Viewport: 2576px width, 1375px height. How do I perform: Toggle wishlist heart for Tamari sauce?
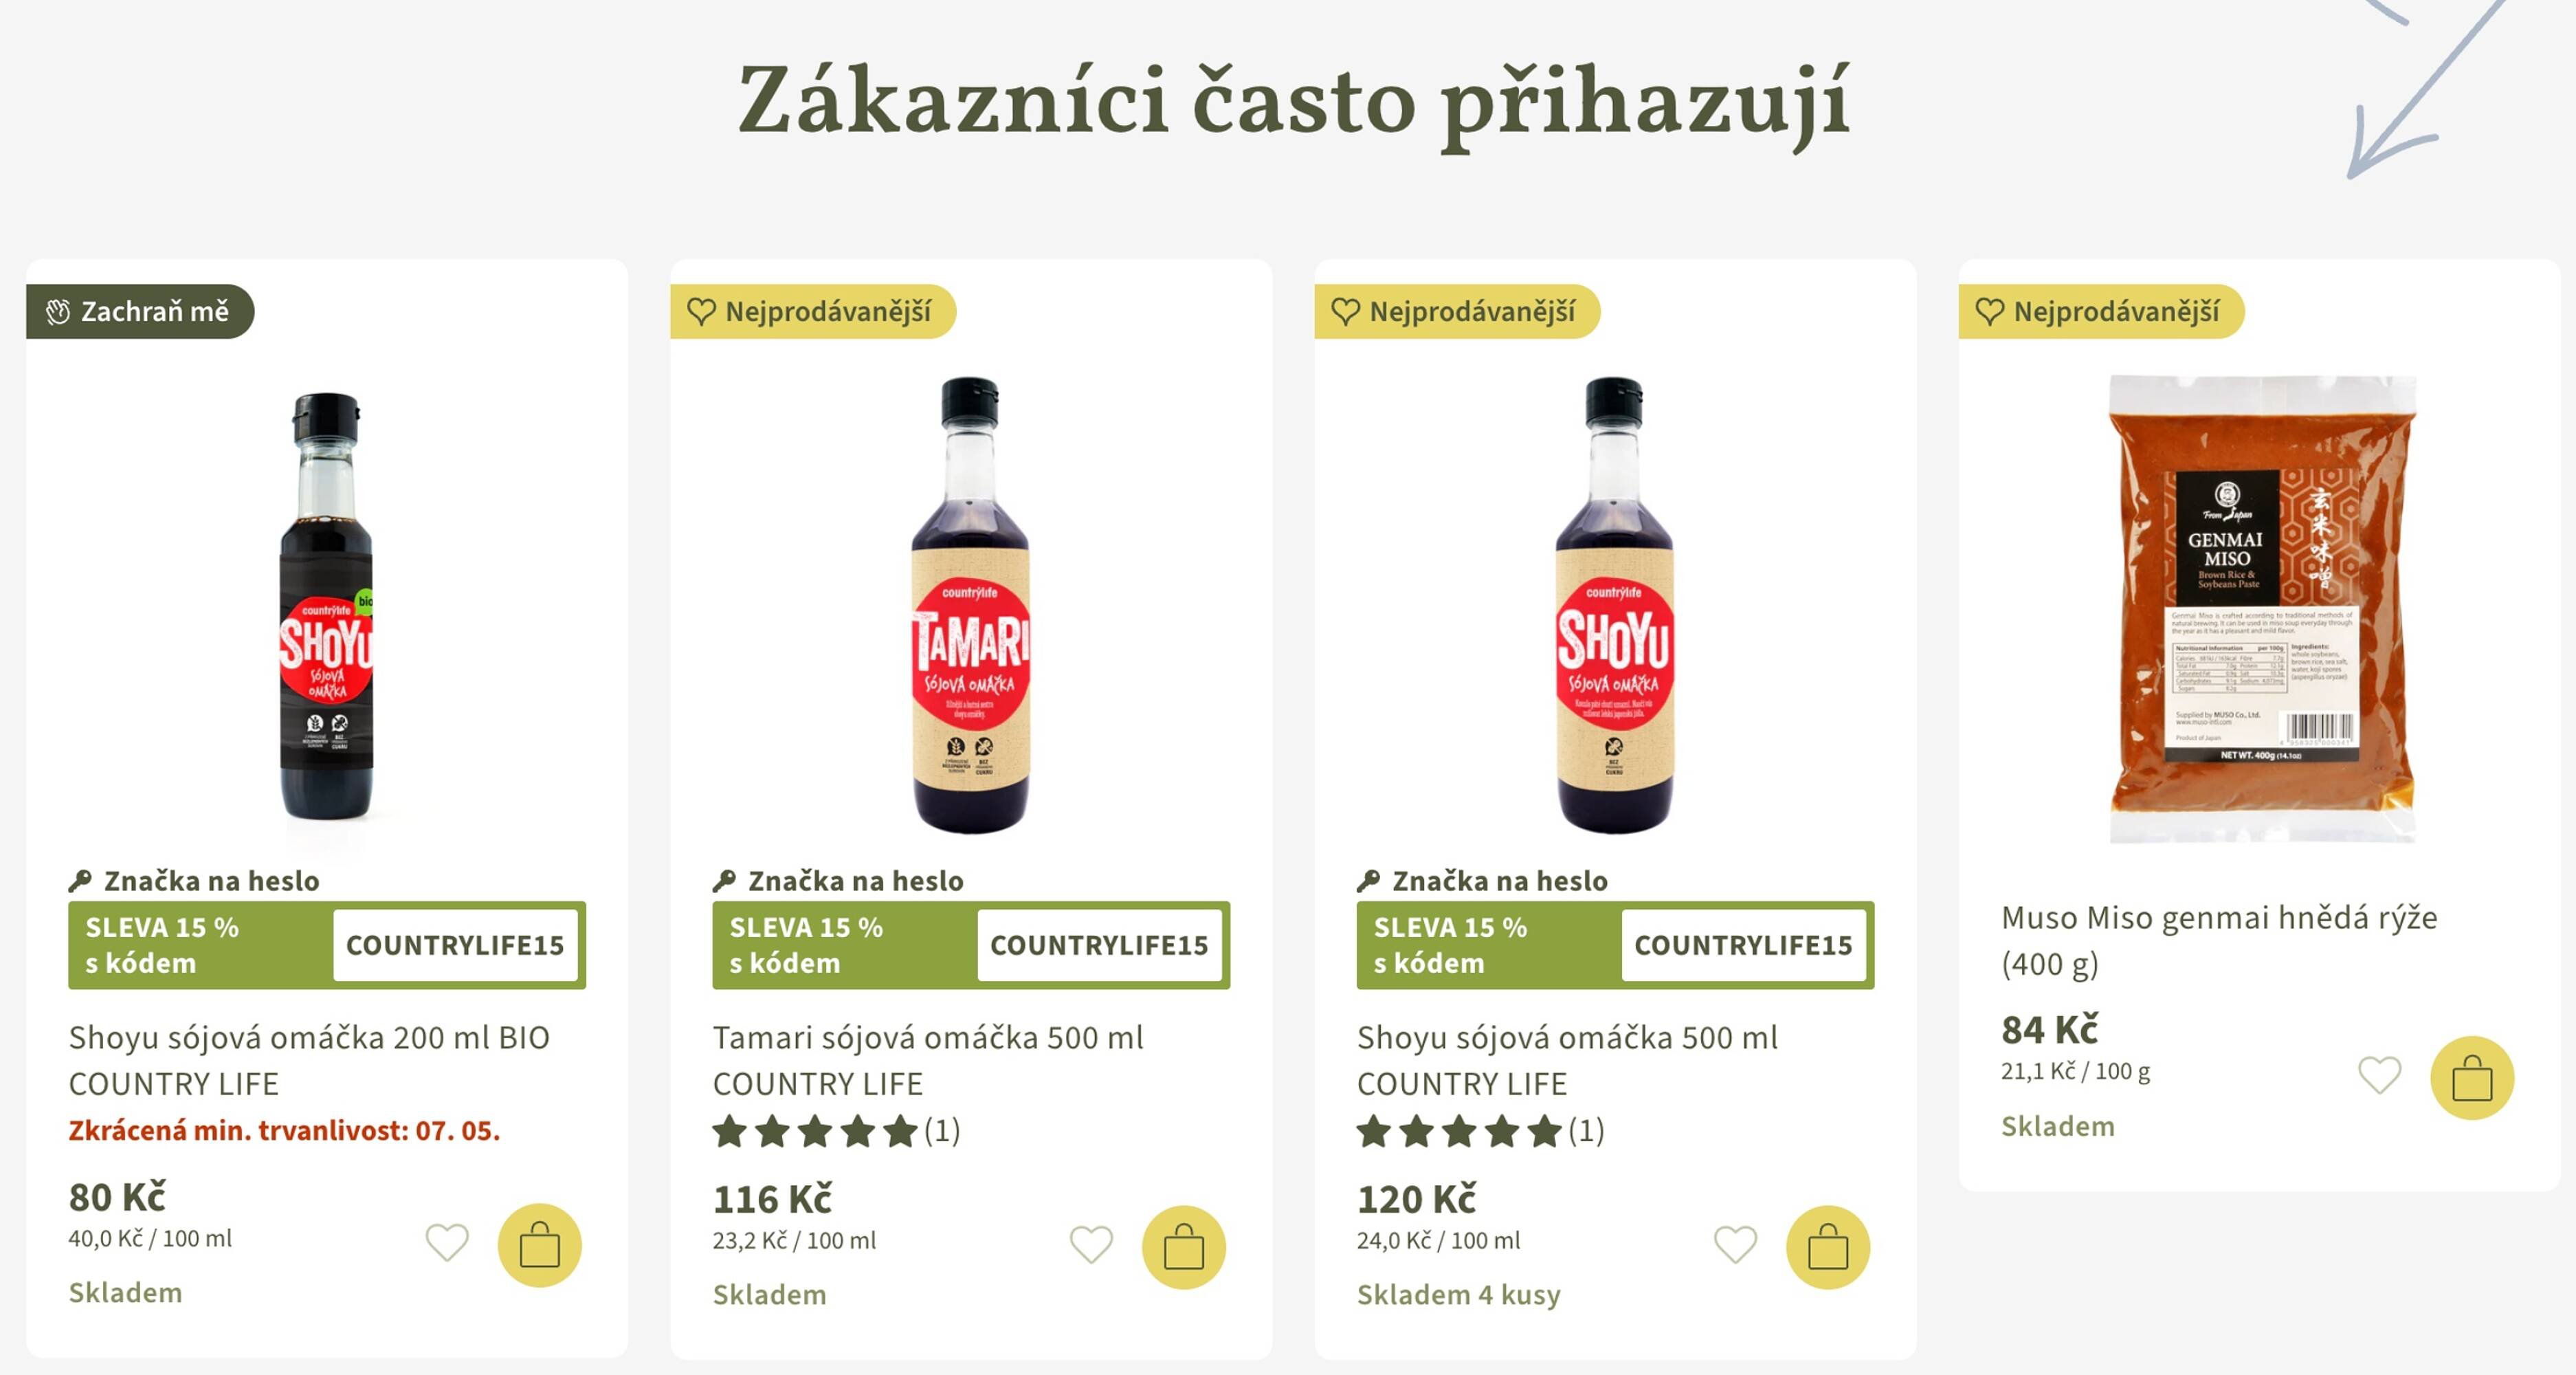click(x=1091, y=1245)
